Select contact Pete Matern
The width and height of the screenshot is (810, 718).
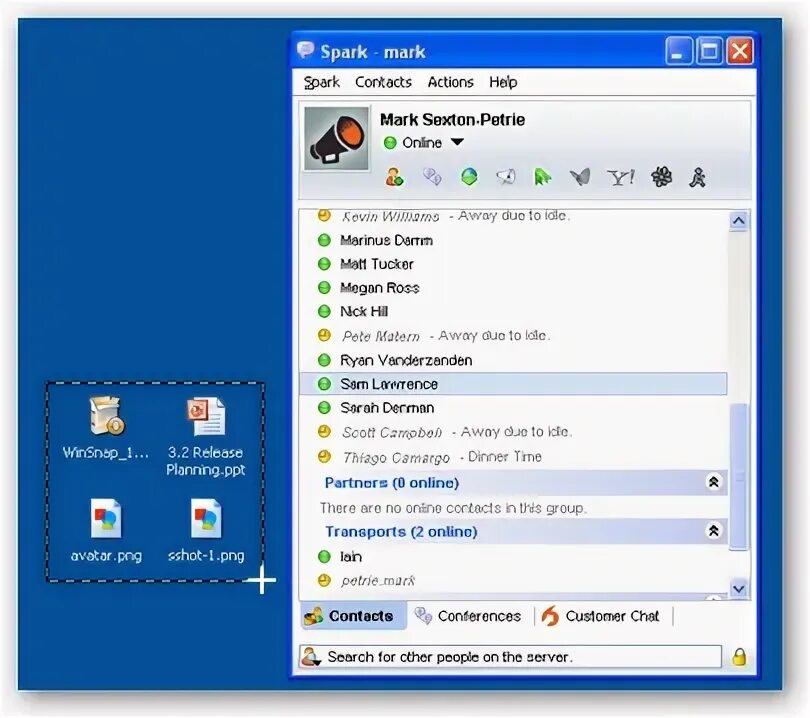(x=513, y=336)
